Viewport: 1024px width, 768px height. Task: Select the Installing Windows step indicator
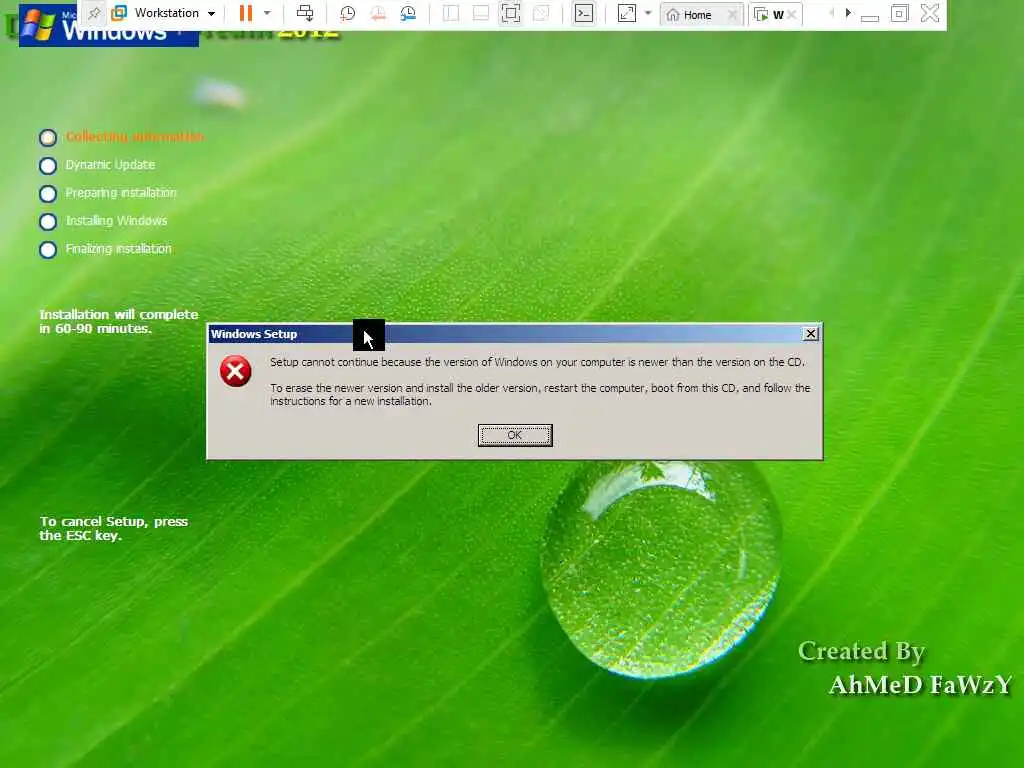pos(48,222)
